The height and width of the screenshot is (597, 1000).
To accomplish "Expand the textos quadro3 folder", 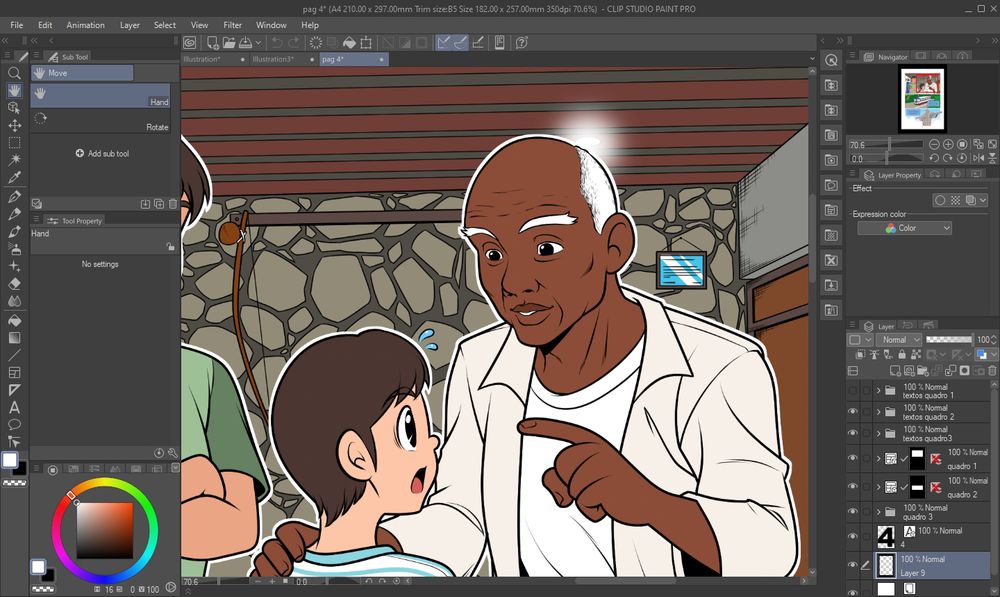I will click(878, 433).
